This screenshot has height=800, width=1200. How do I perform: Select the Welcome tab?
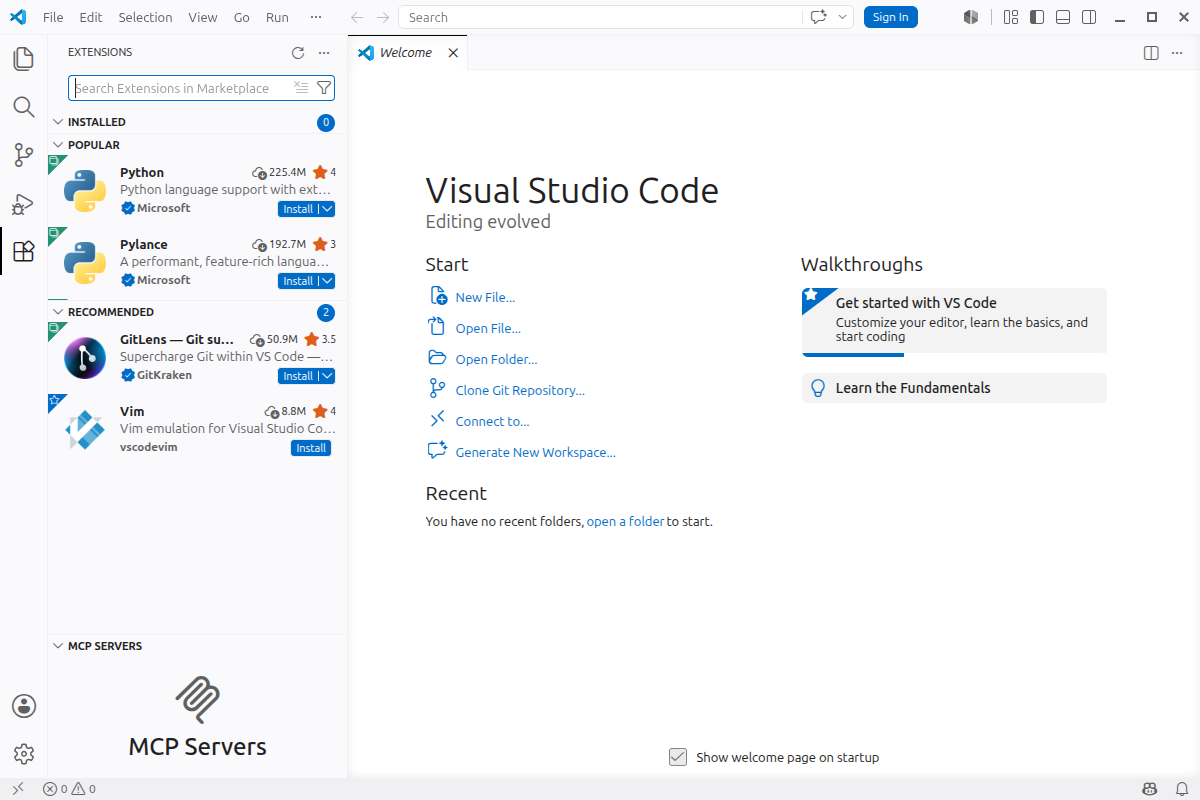pos(407,53)
